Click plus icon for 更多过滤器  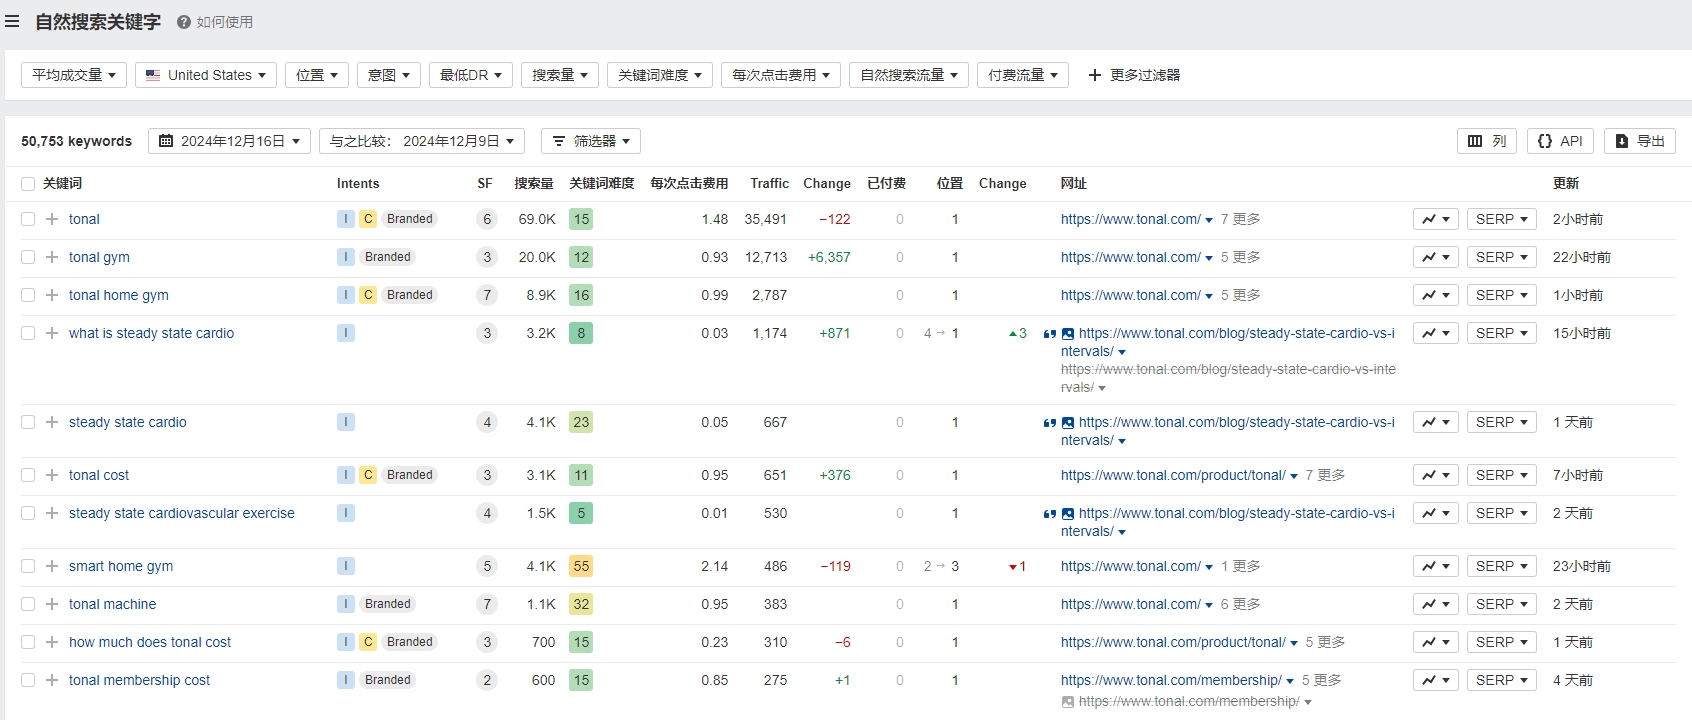pos(1095,75)
